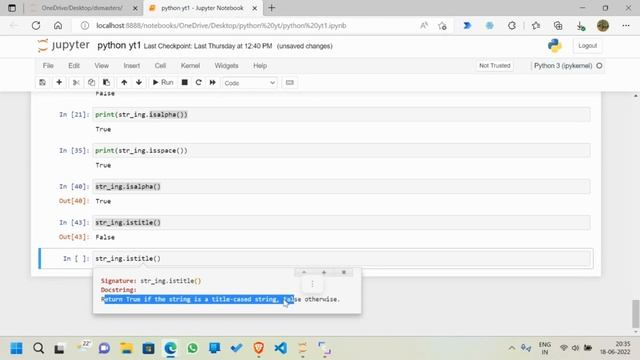This screenshot has height=360, width=640.
Task: Cut selected cells with scissors icon
Action: [76, 82]
